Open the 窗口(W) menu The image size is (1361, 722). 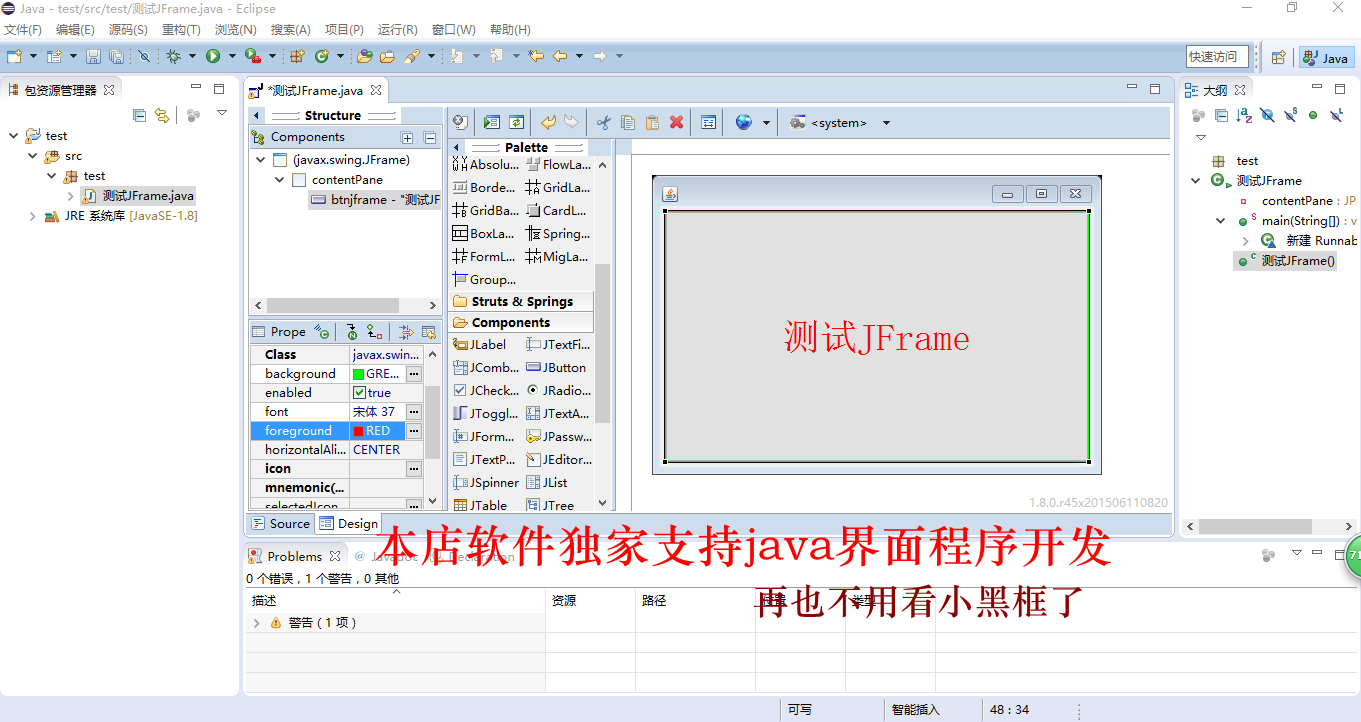pyautogui.click(x=454, y=30)
